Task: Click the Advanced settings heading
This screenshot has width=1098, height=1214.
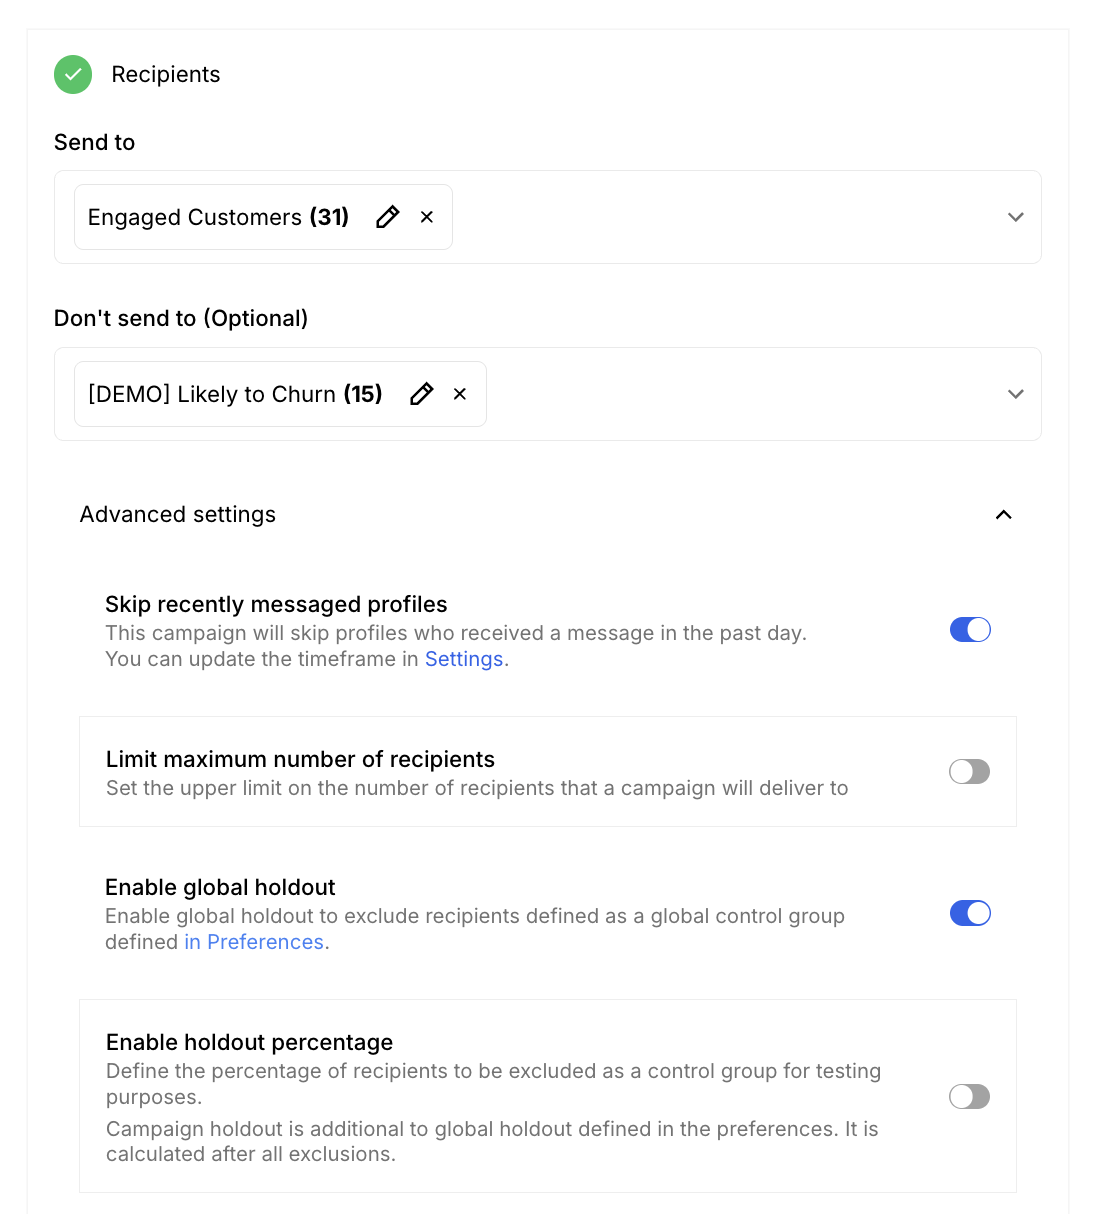Action: tap(178, 514)
